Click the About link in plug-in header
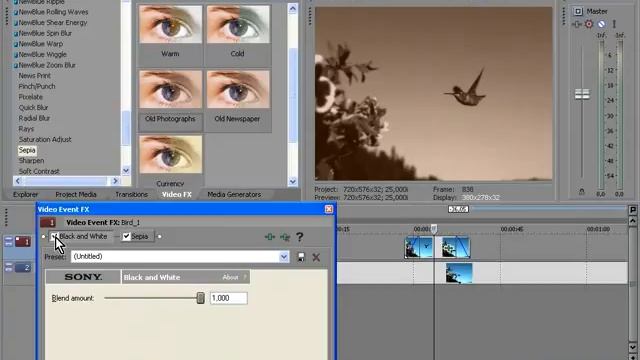Viewport: 640px width, 360px height. tap(230, 277)
